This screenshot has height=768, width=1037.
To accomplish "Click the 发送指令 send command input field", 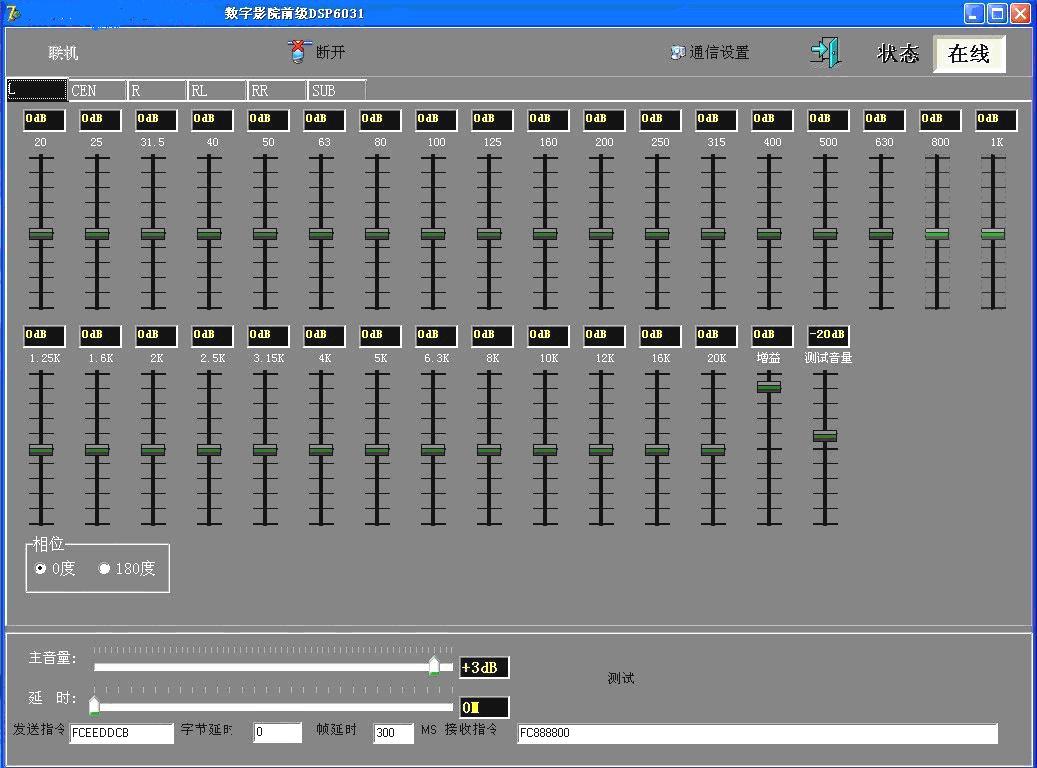I will 121,733.
